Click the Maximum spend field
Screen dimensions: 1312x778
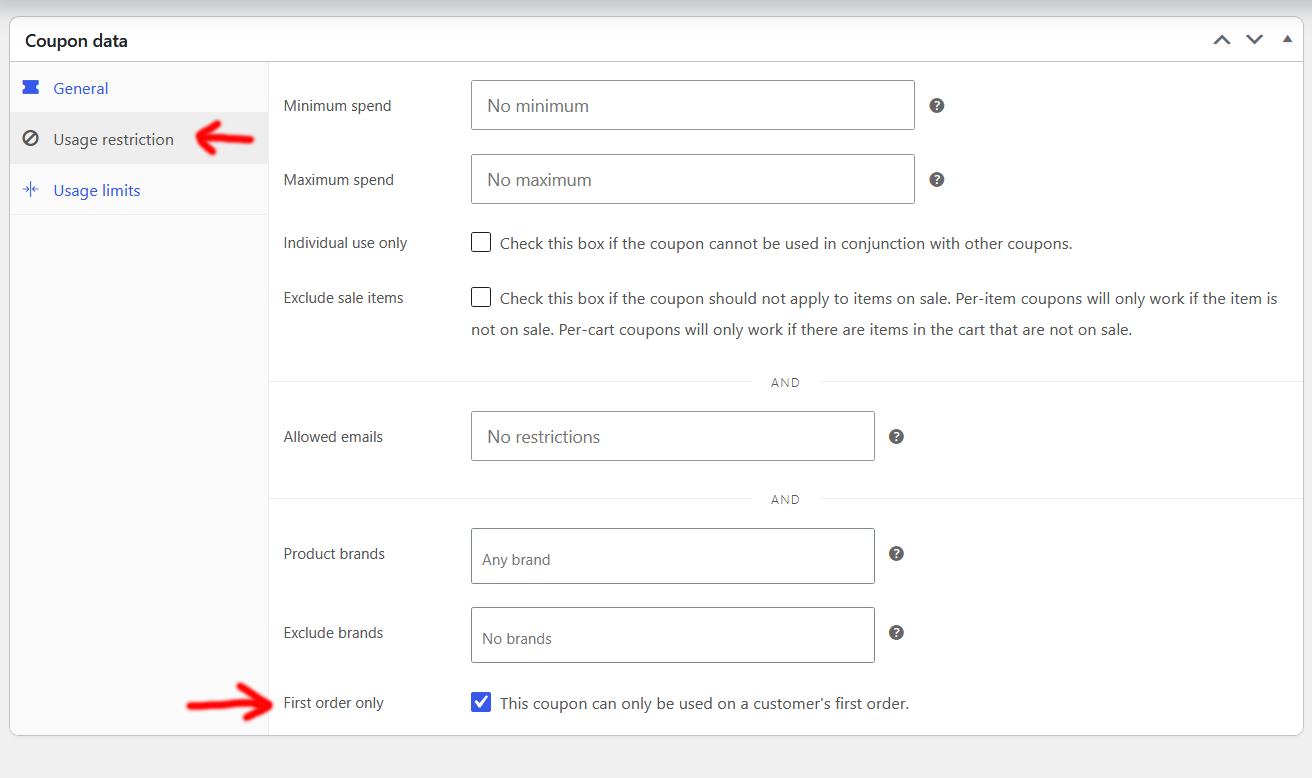point(692,179)
